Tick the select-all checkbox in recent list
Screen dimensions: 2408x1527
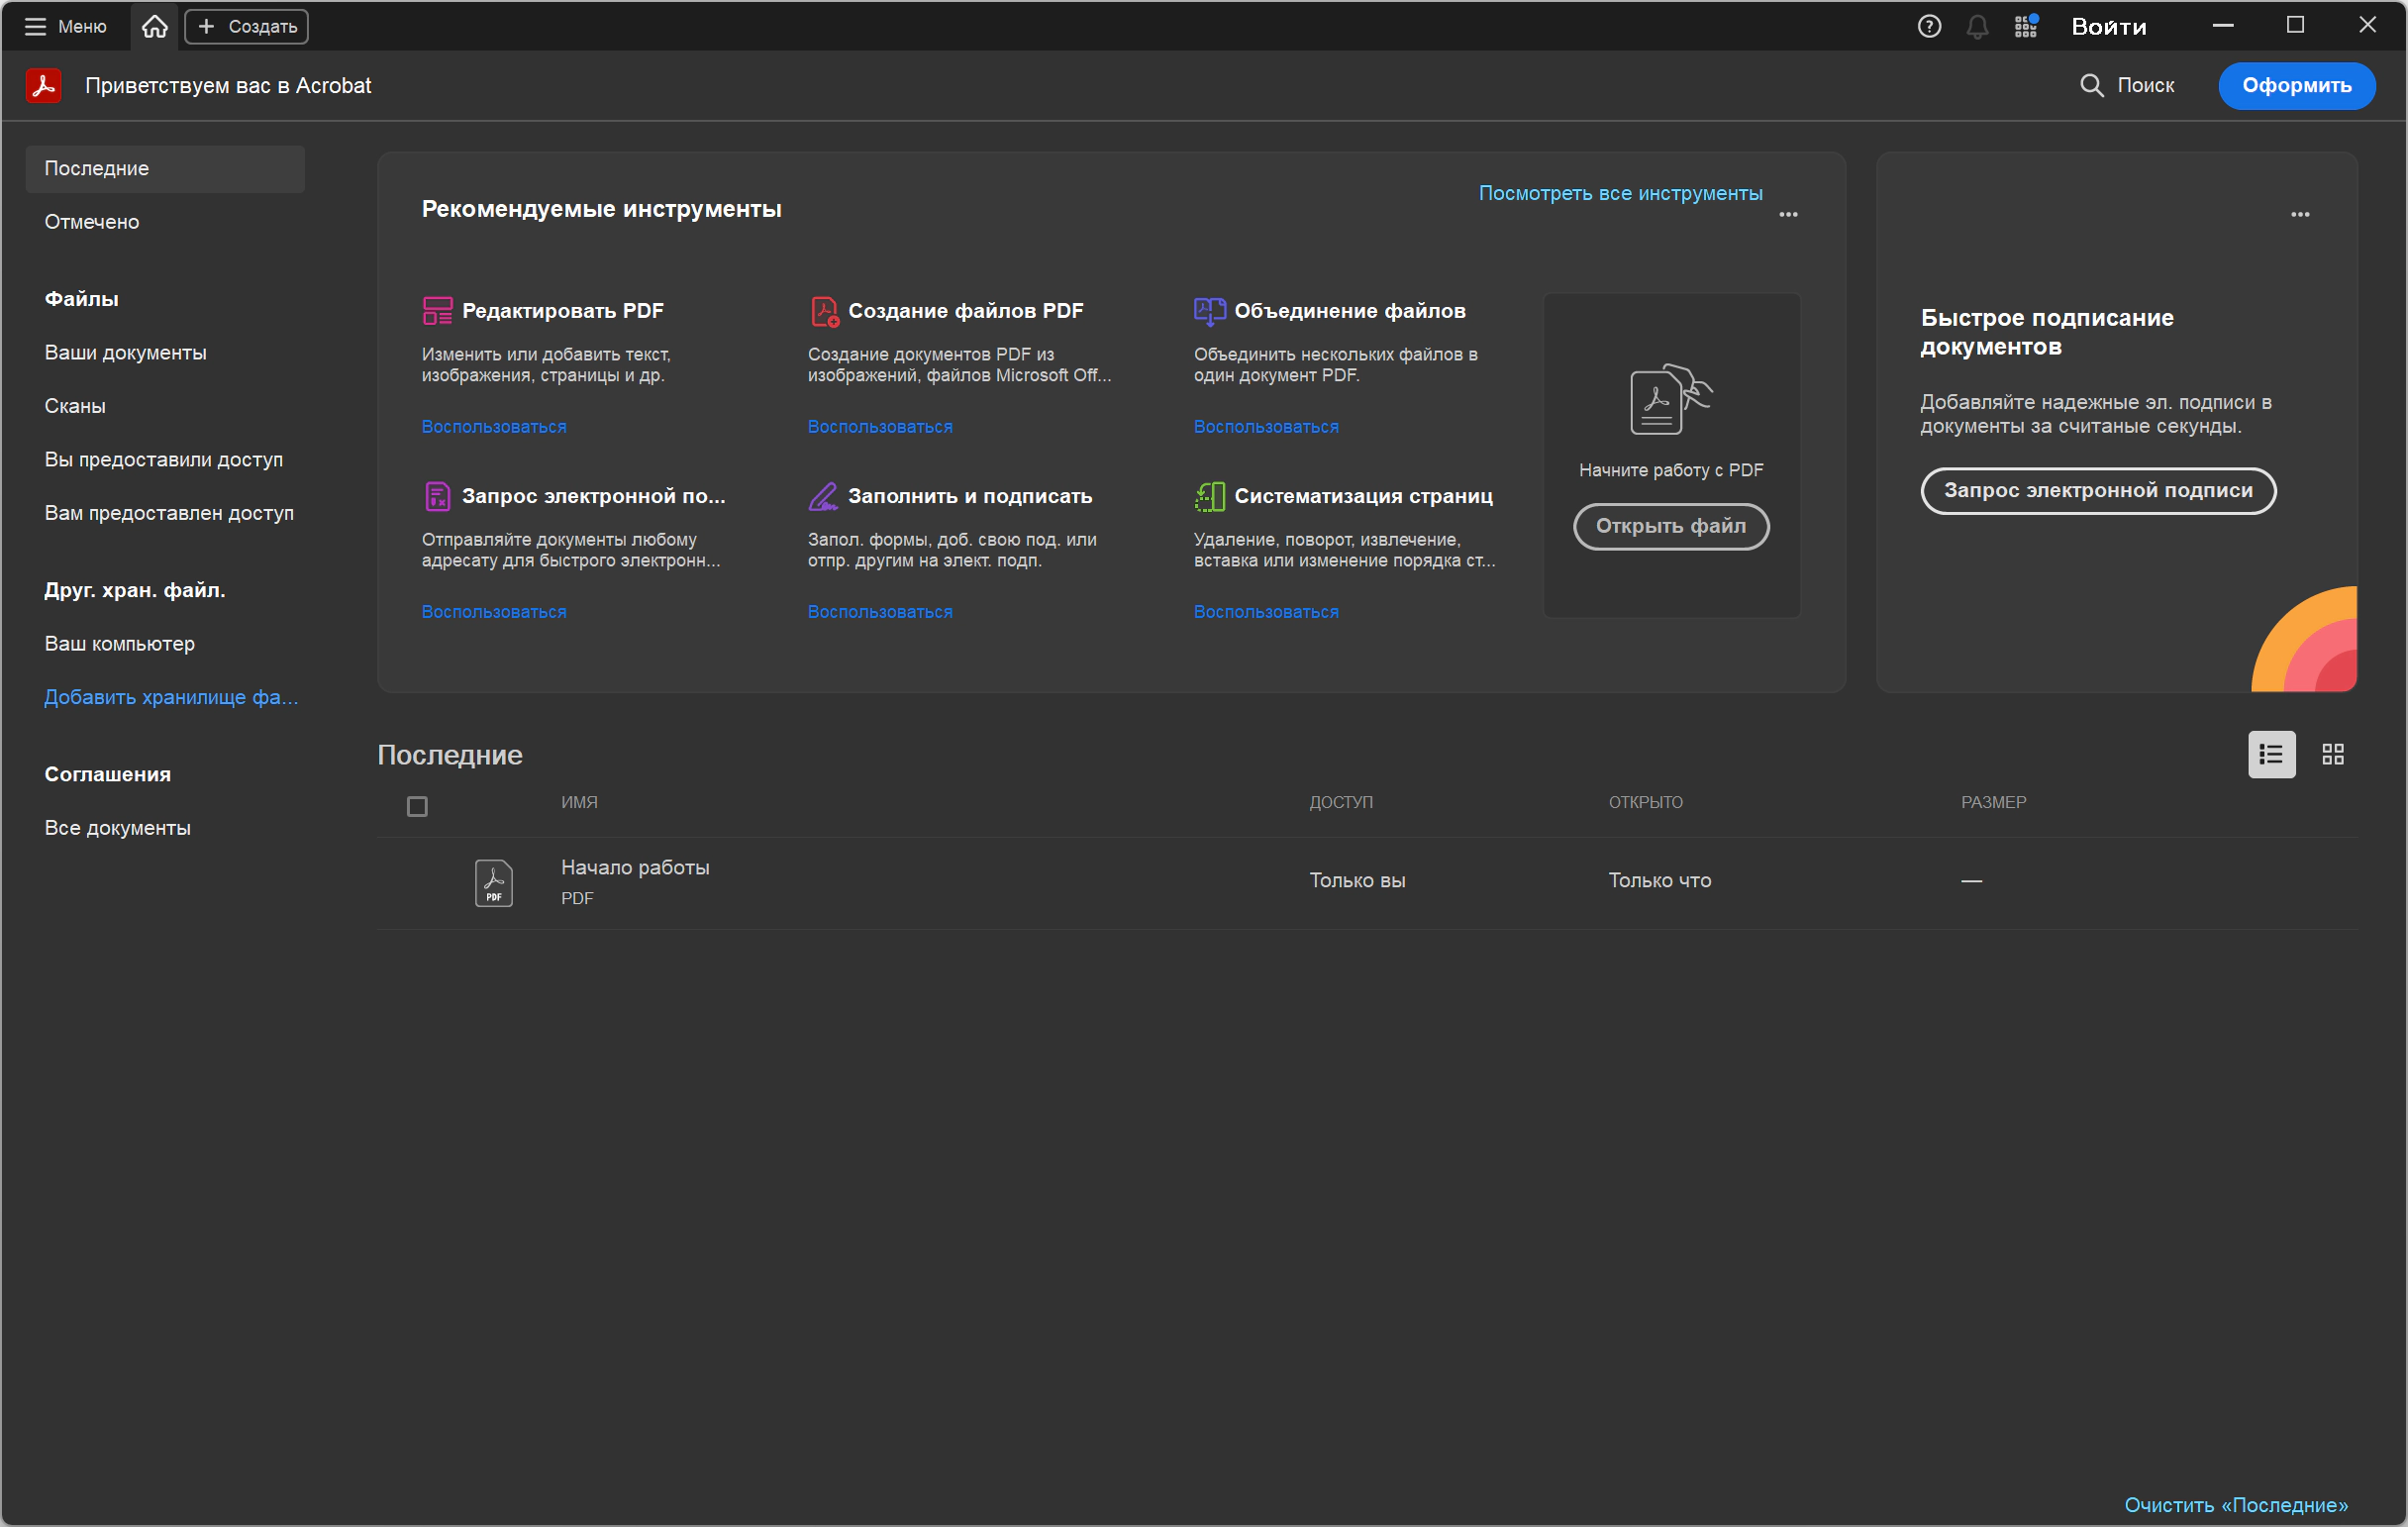pyautogui.click(x=417, y=806)
